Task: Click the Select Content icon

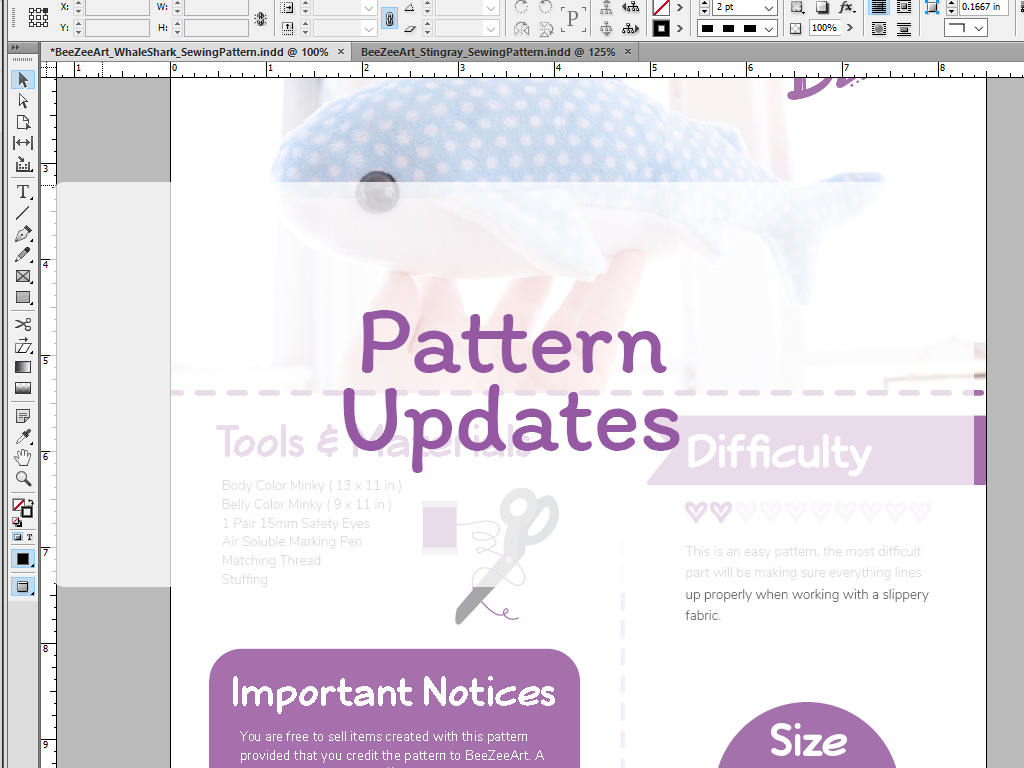Action: [x=607, y=29]
